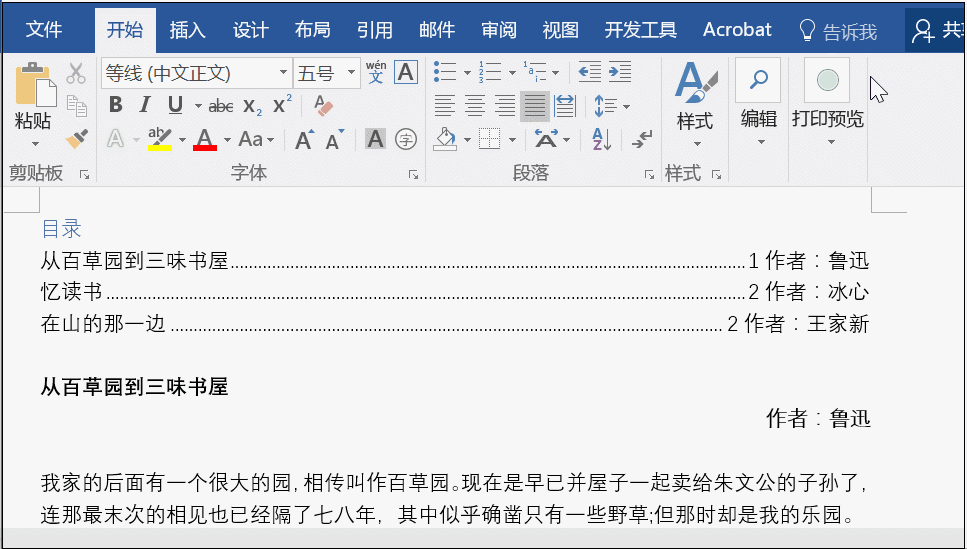
Task: Open the font color dropdown arrow
Action: click(x=227, y=140)
